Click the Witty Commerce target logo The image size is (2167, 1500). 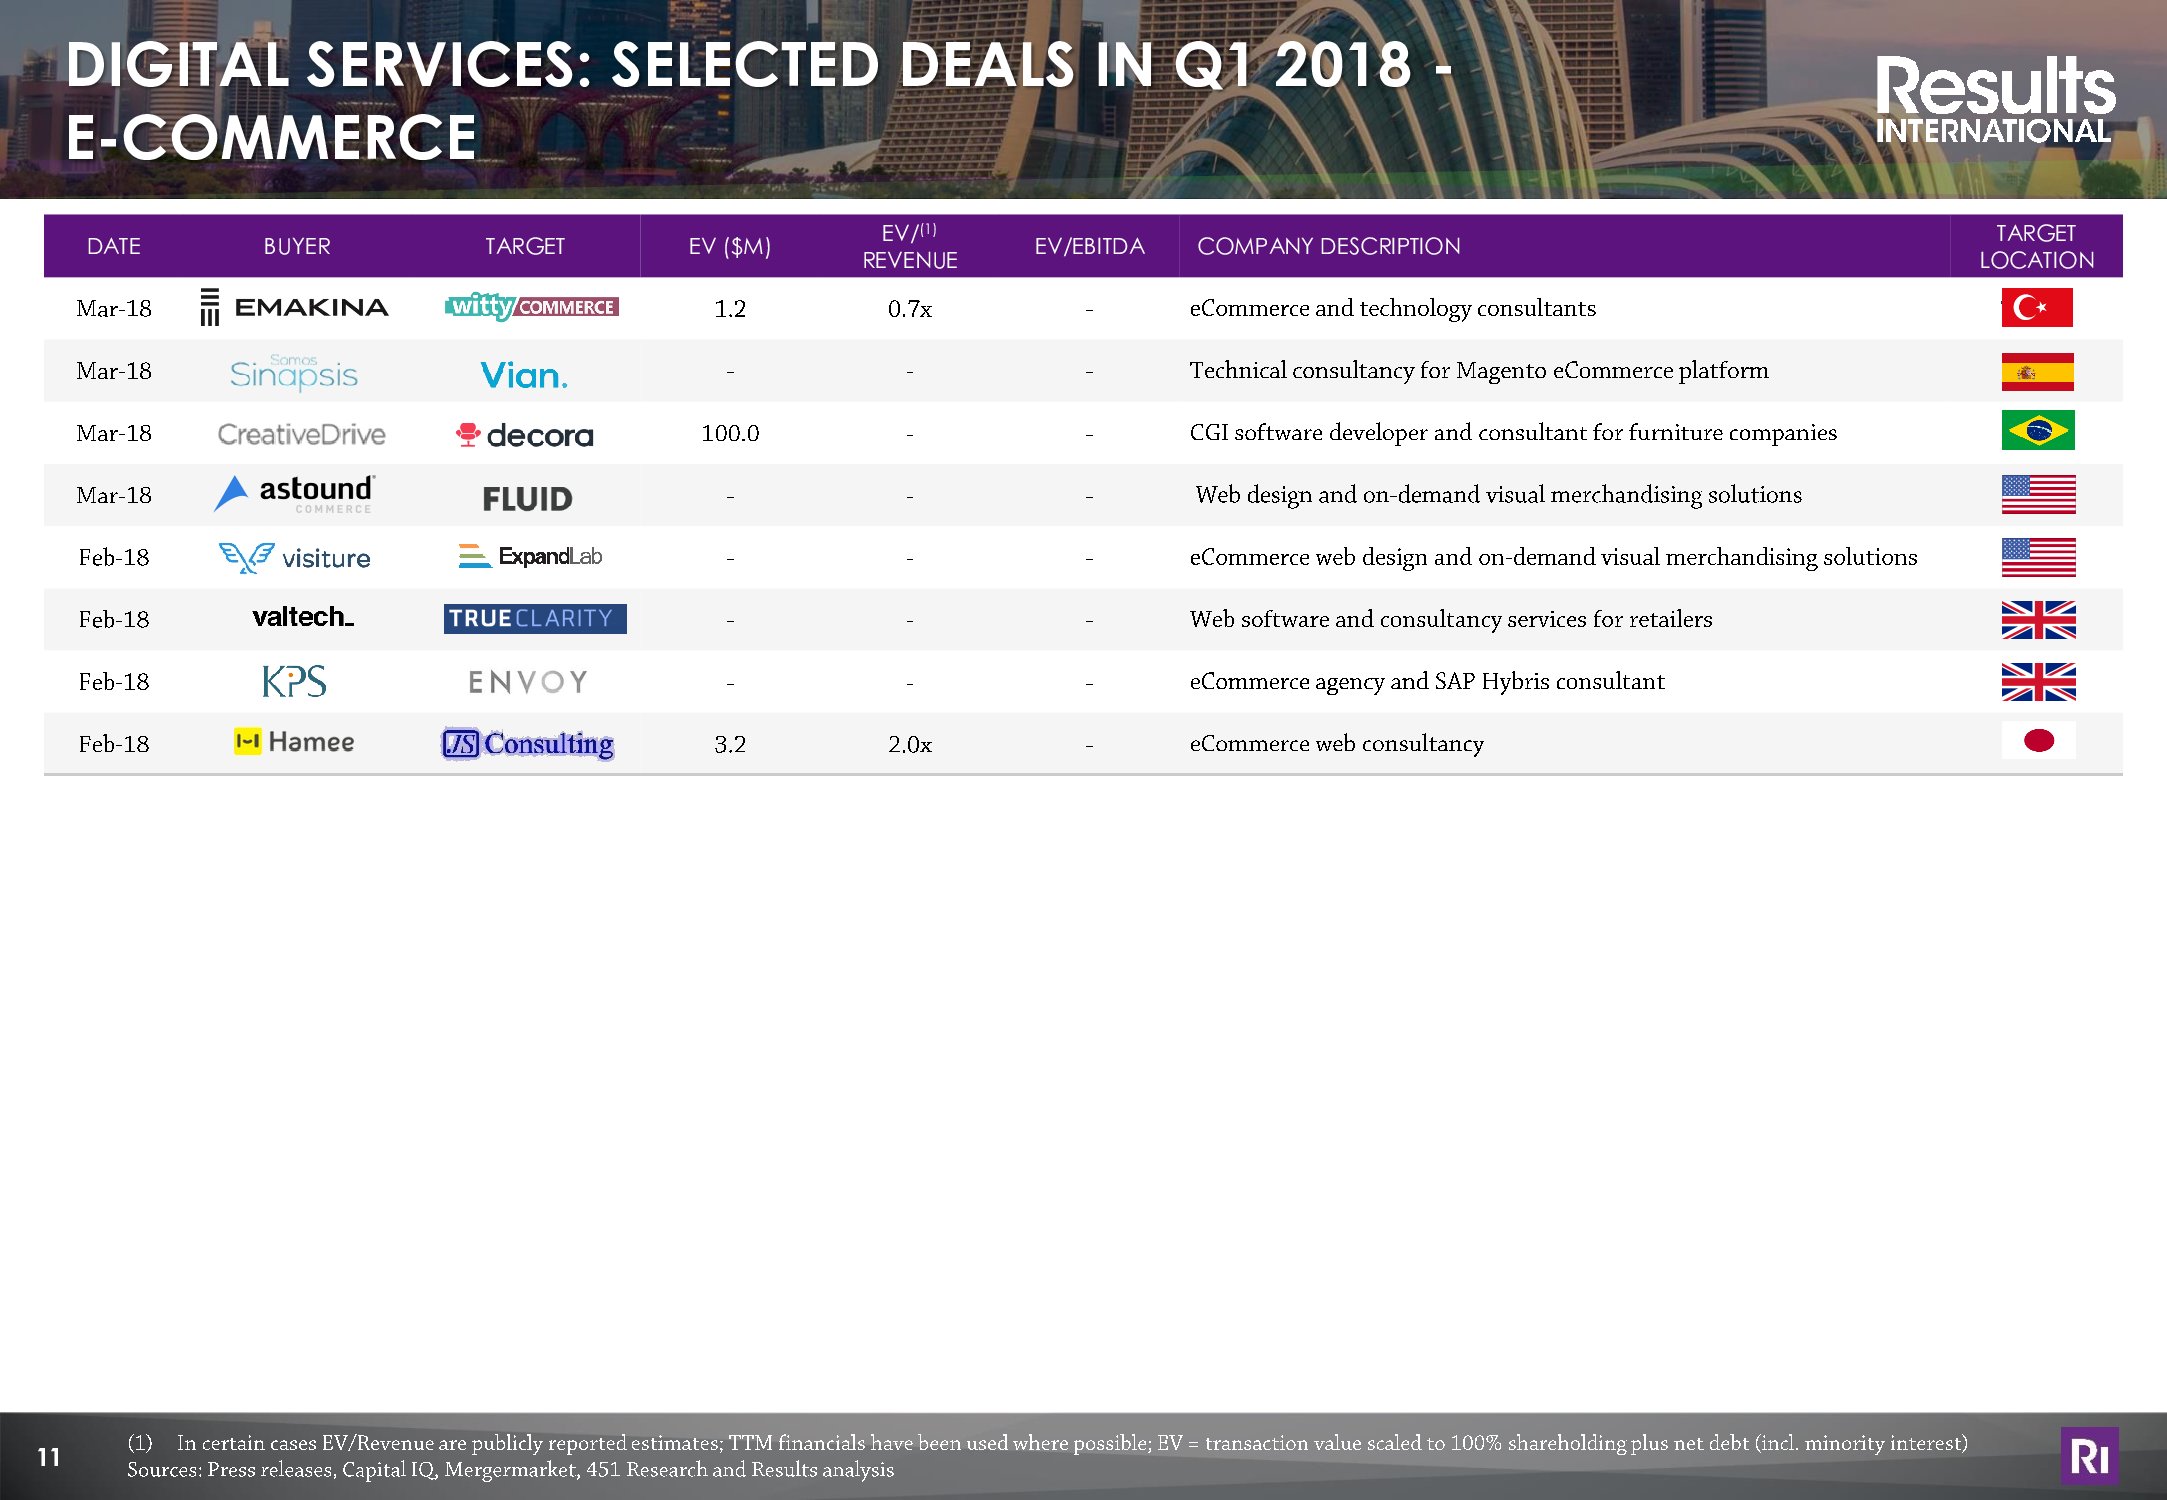pos(531,307)
